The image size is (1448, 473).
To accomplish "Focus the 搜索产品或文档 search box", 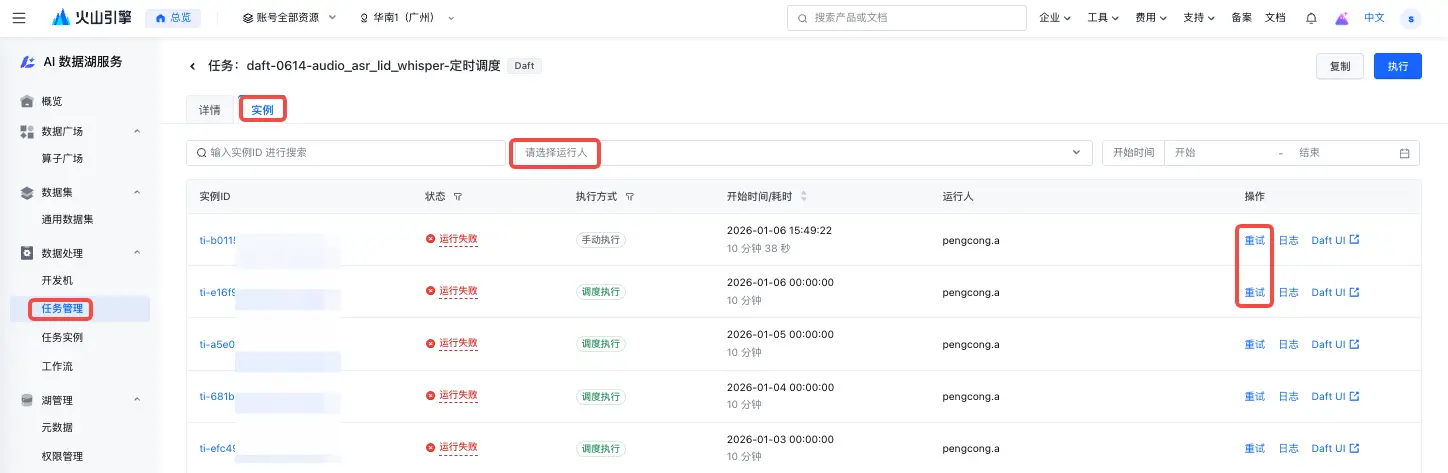I will pos(907,18).
